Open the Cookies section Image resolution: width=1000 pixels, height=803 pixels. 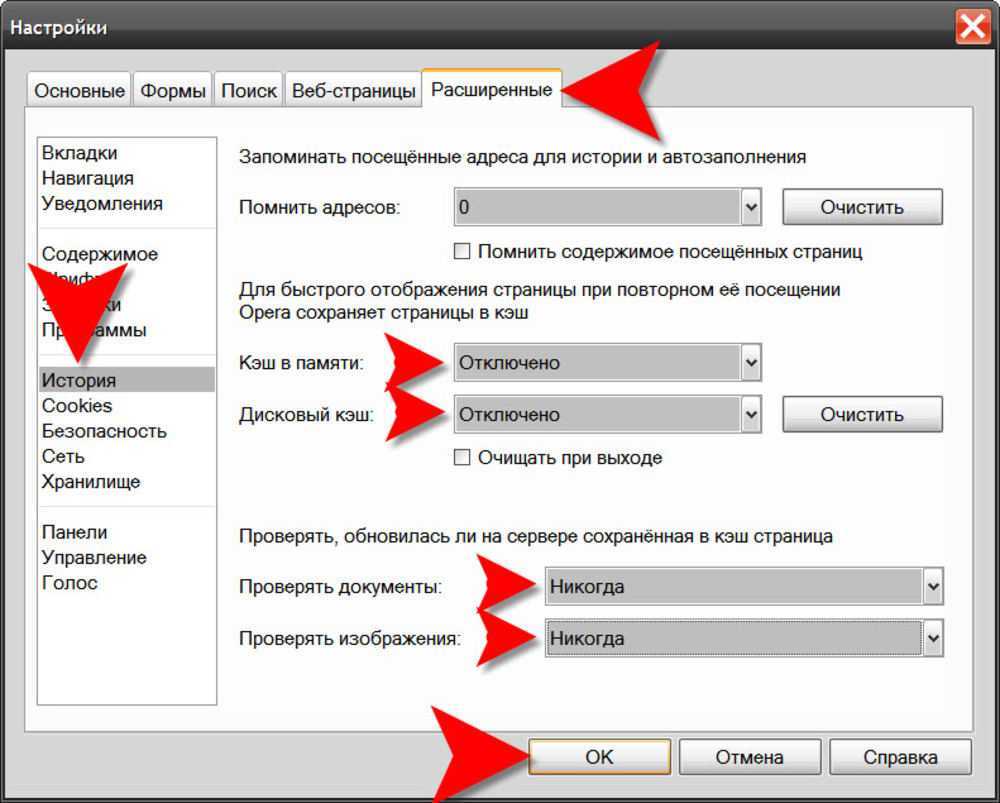coord(77,406)
